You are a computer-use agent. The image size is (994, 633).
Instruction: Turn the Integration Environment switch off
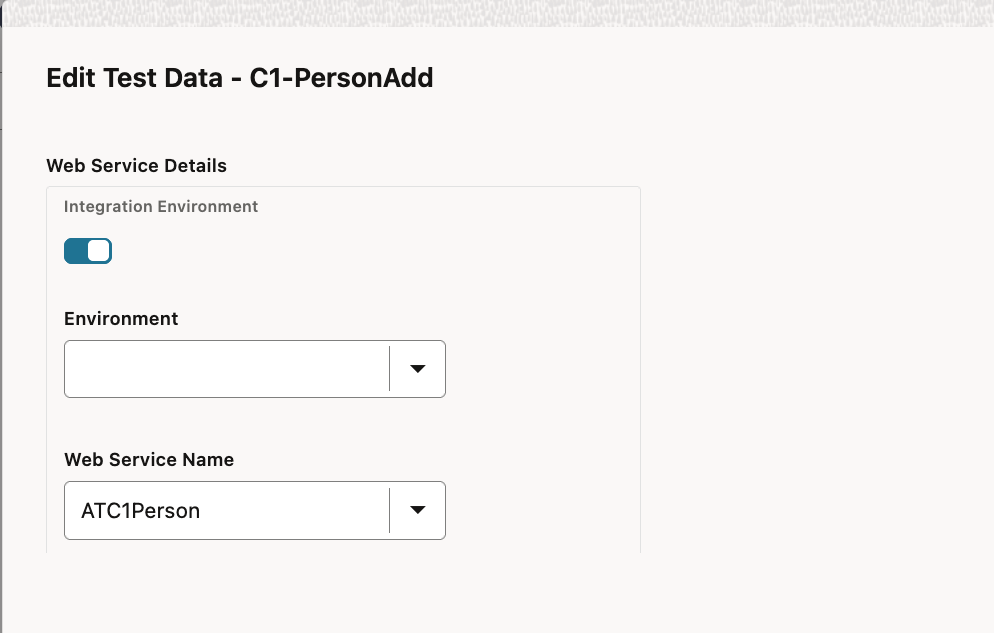[88, 250]
